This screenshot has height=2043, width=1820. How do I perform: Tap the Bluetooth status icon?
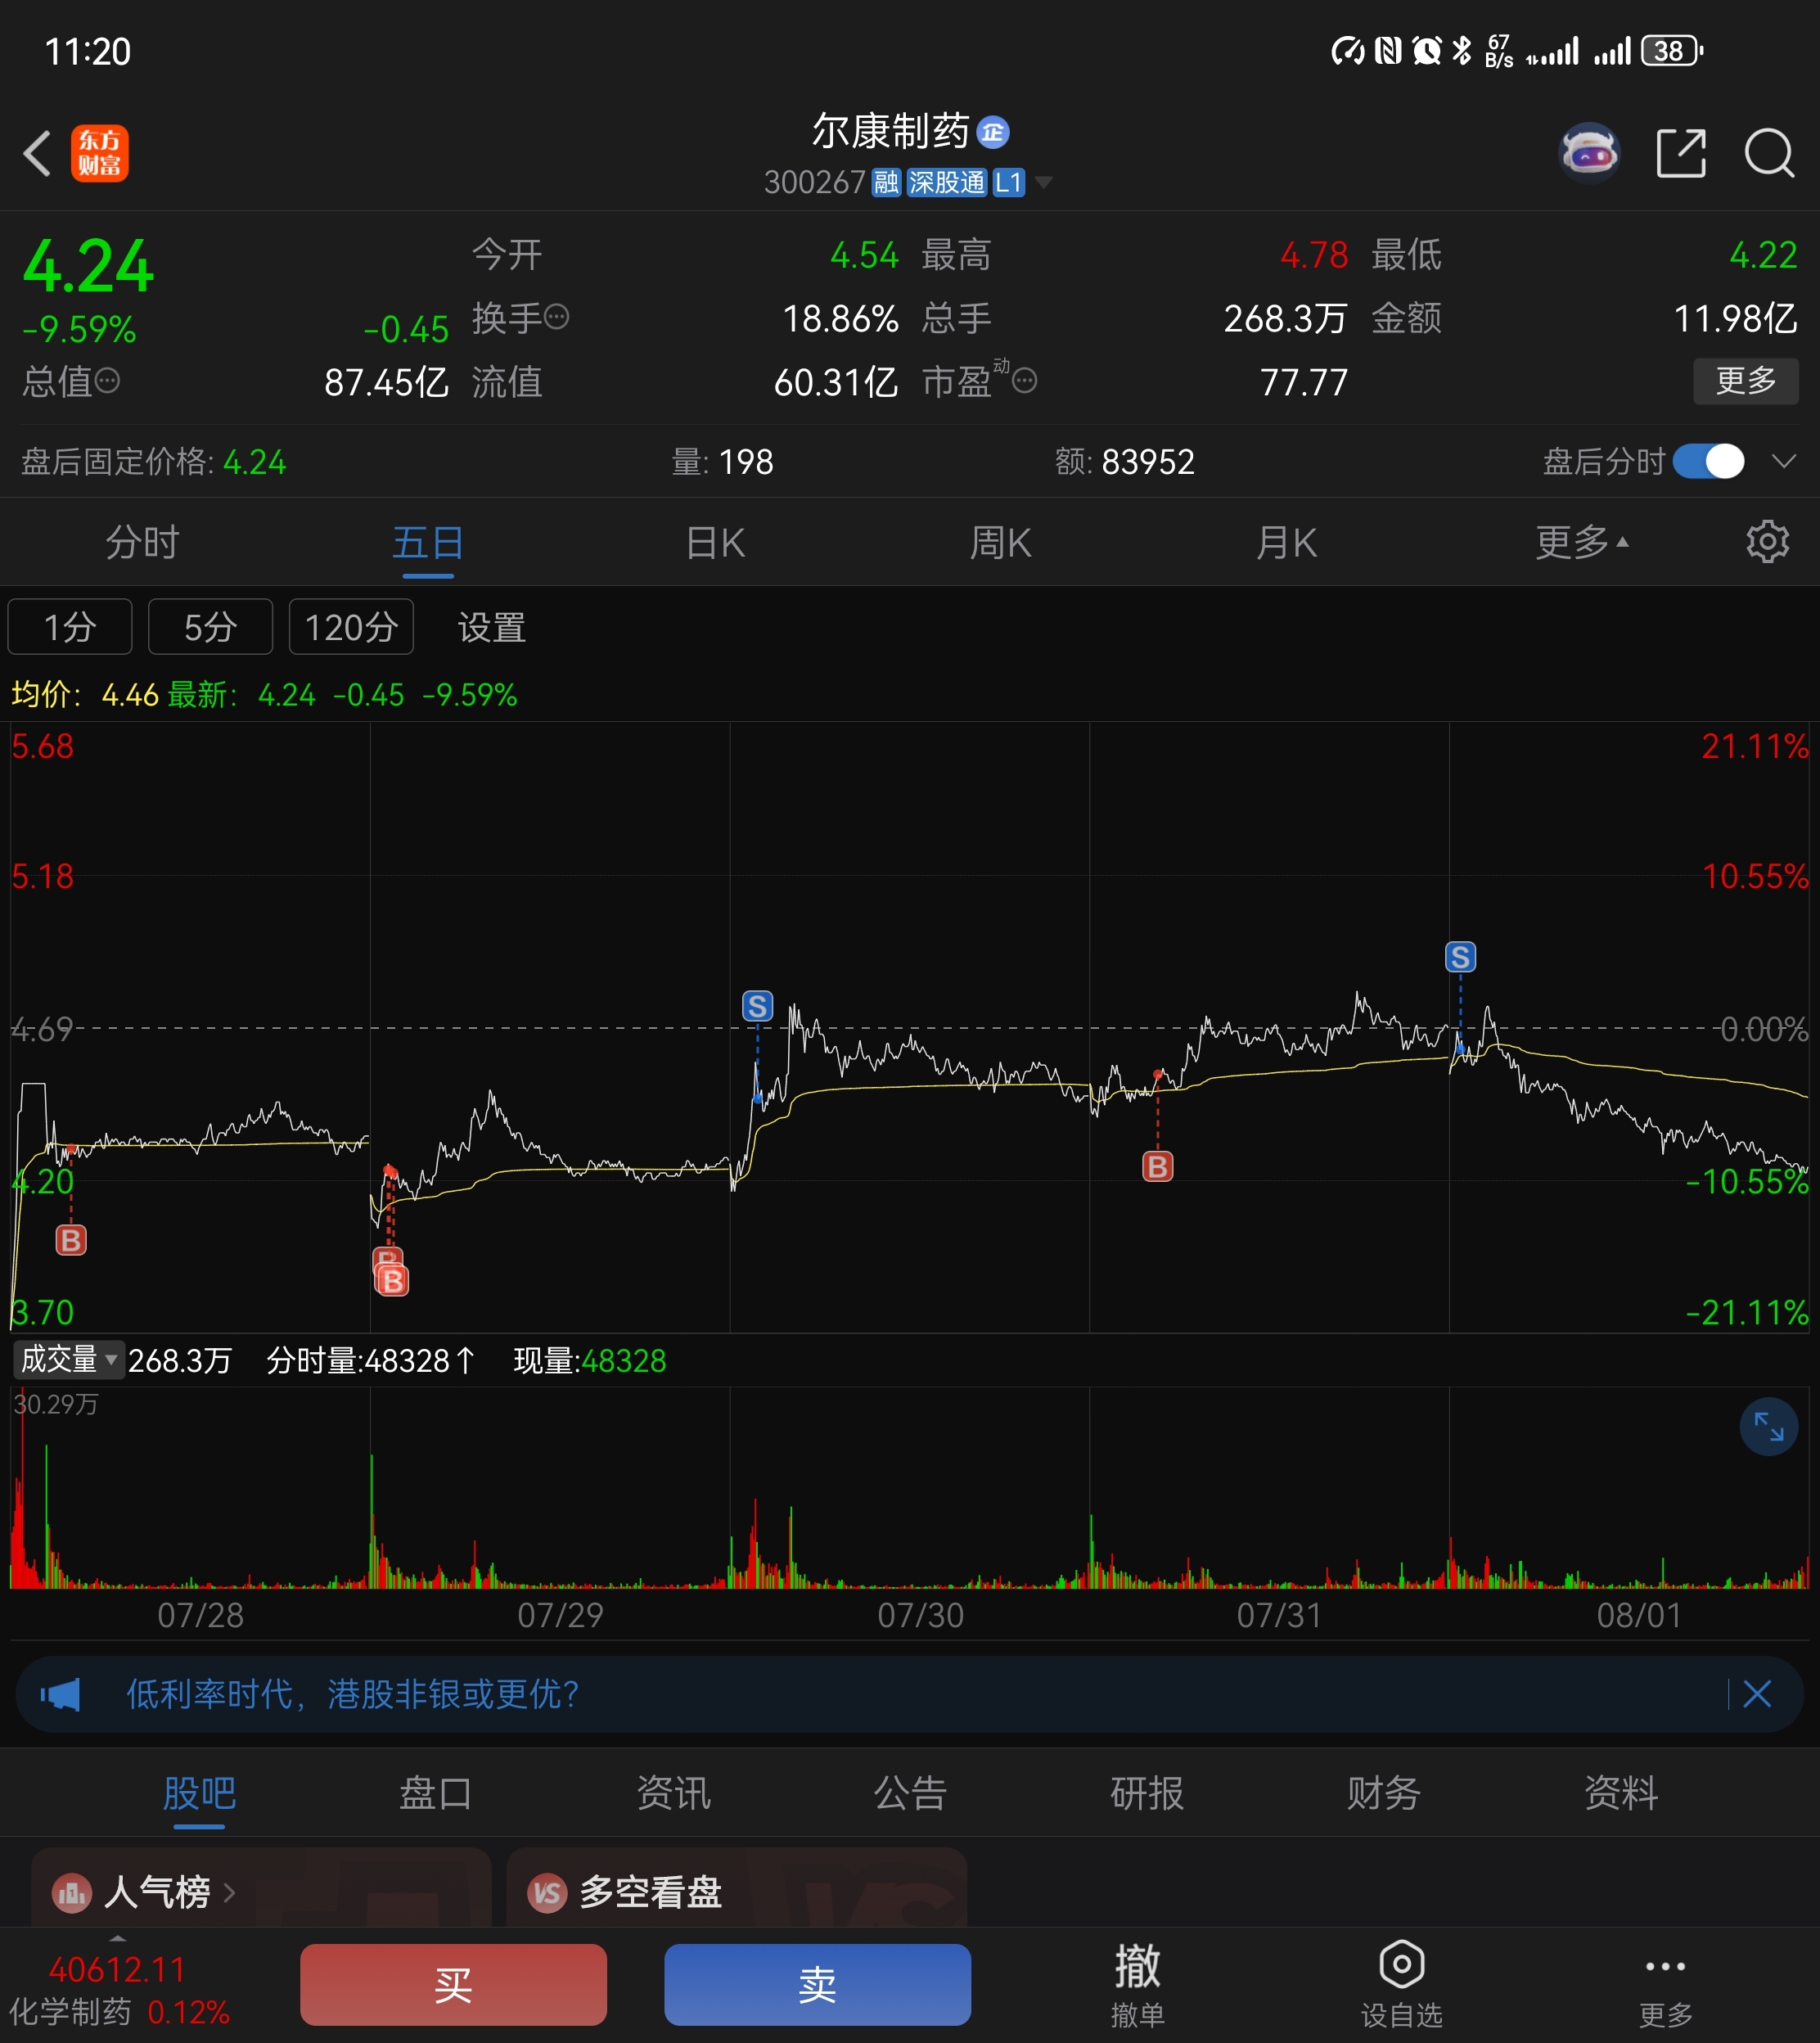1462,50
